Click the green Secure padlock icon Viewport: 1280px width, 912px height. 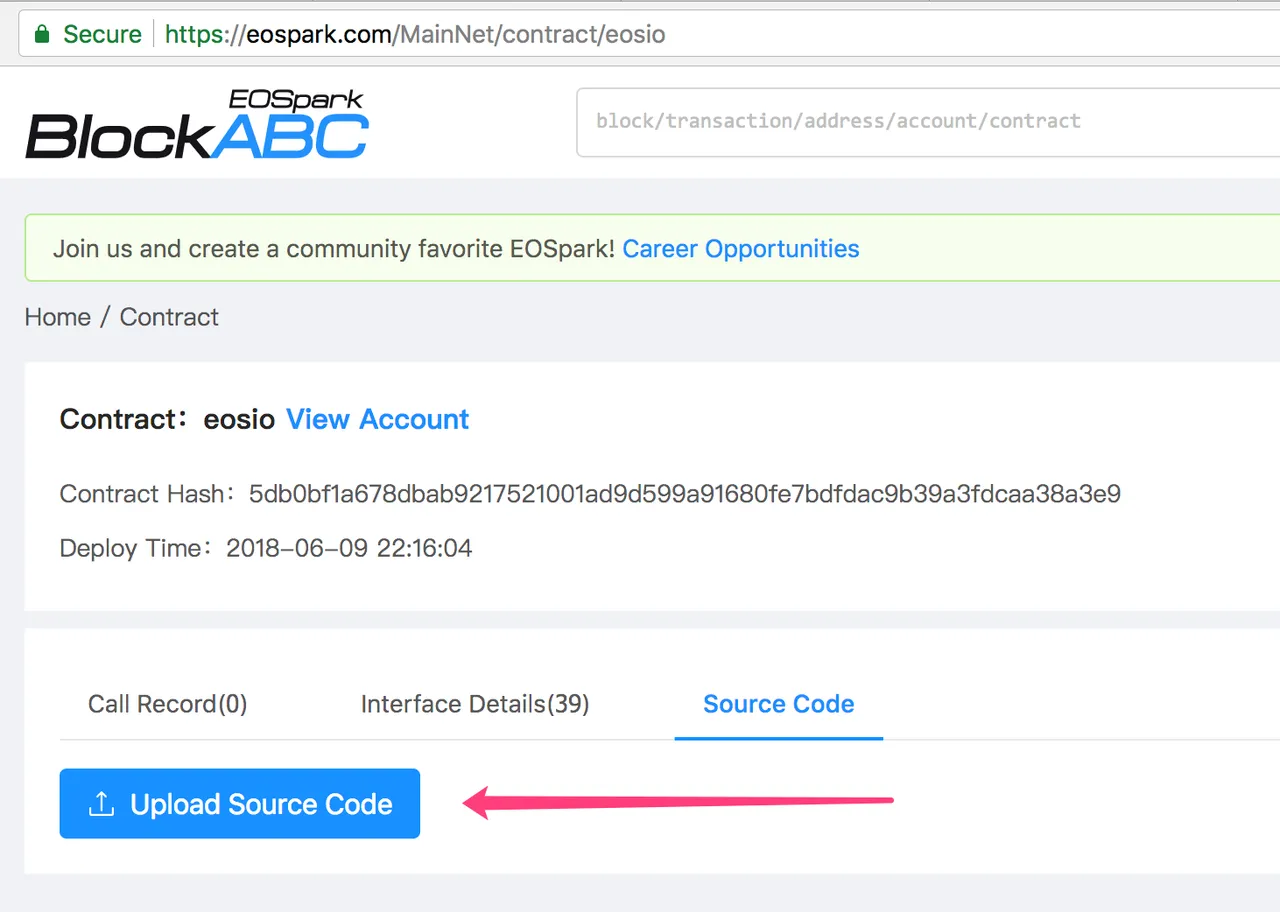(41, 35)
